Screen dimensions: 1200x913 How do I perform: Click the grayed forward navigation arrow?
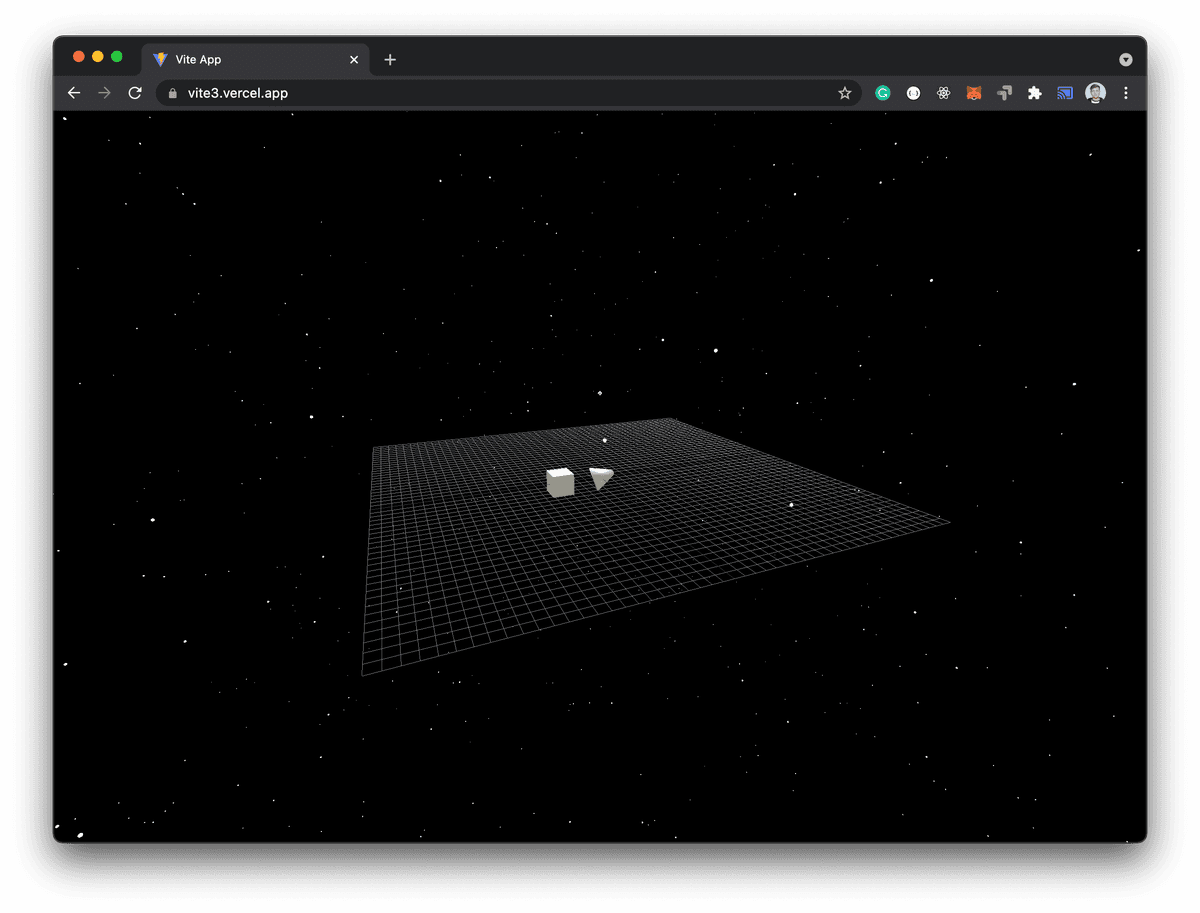point(104,92)
